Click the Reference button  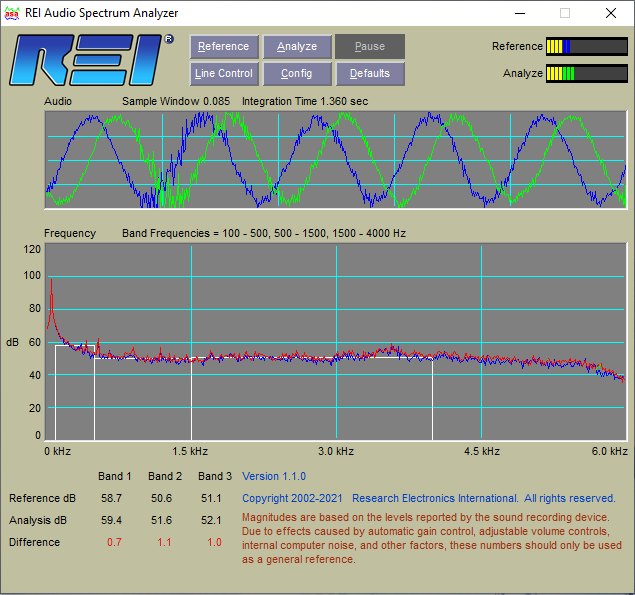(x=224, y=47)
